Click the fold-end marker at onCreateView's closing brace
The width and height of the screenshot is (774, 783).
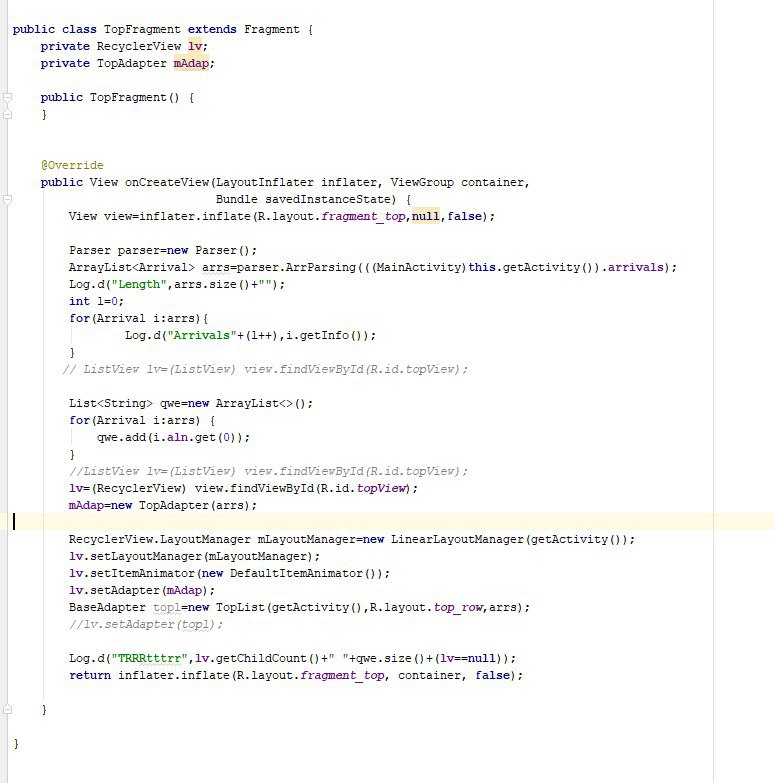tap(7, 709)
